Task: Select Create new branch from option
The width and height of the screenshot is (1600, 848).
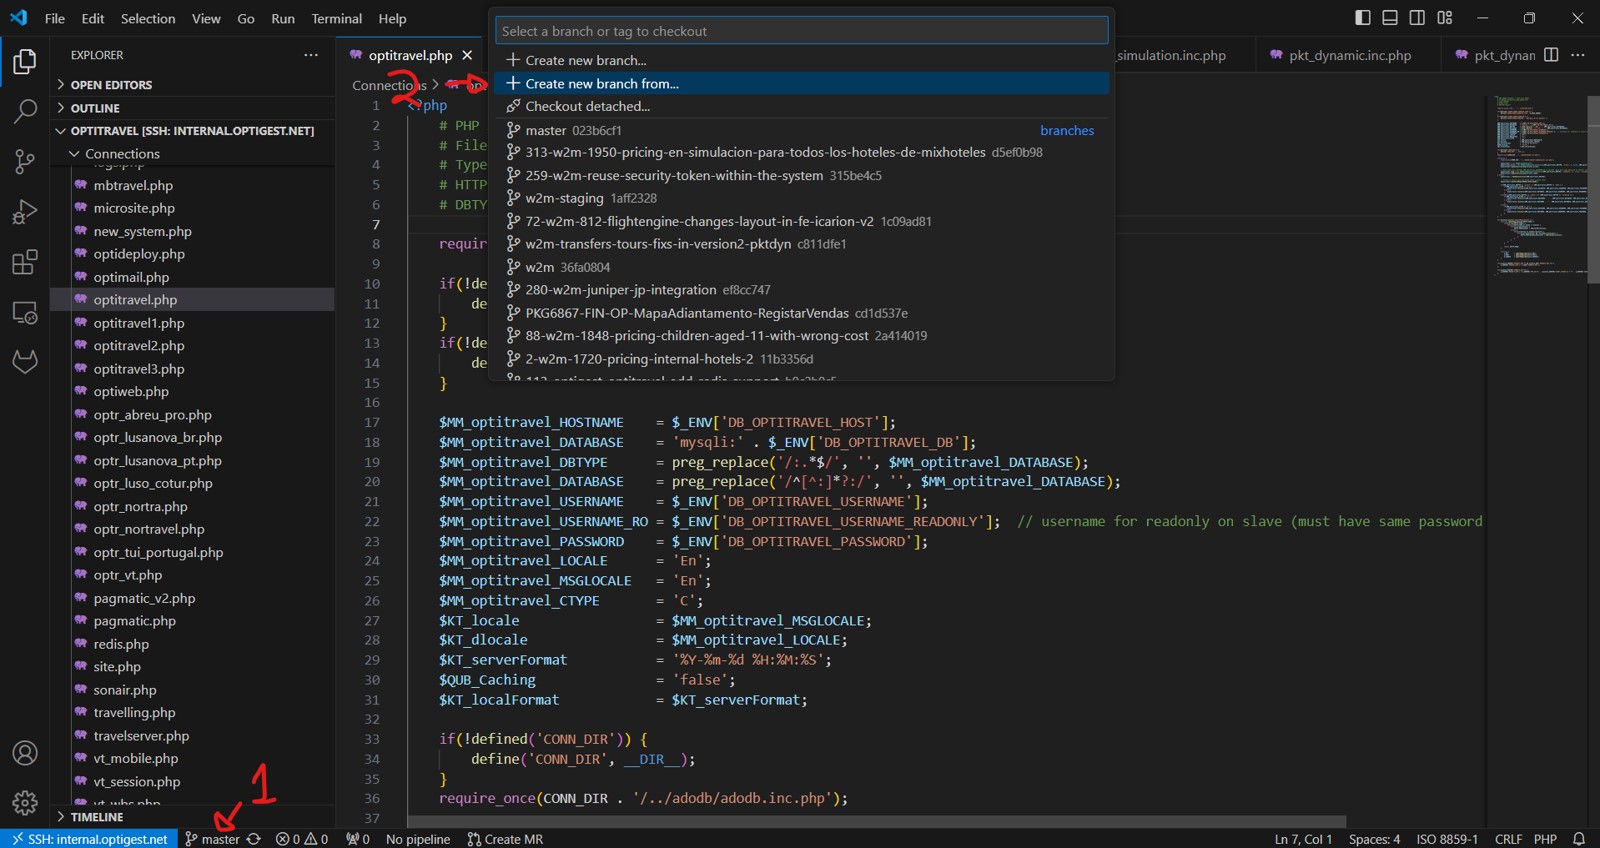Action: 602,84
